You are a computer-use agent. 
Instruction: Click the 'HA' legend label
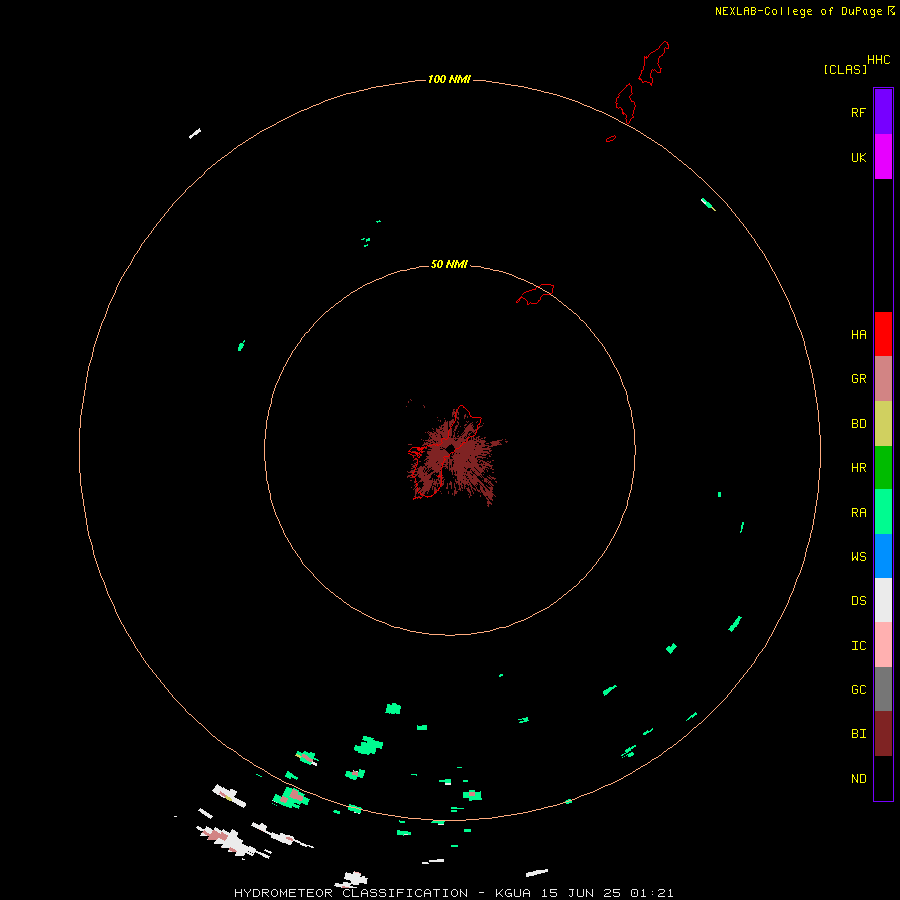(x=858, y=335)
